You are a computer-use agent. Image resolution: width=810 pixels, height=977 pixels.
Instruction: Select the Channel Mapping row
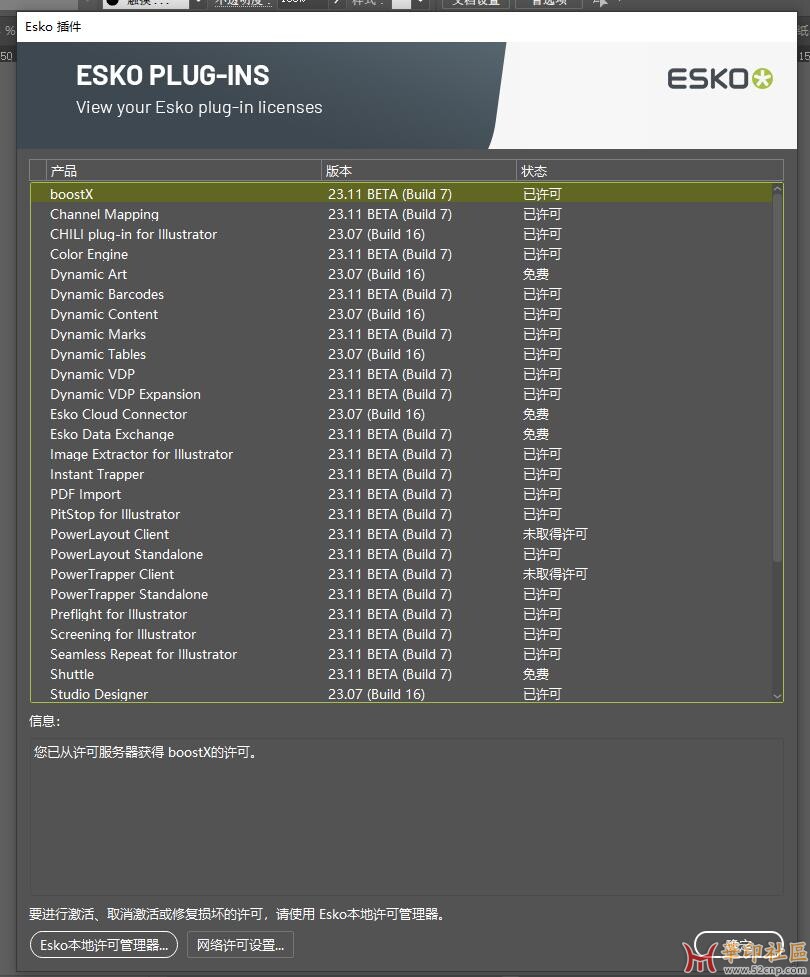coord(401,214)
